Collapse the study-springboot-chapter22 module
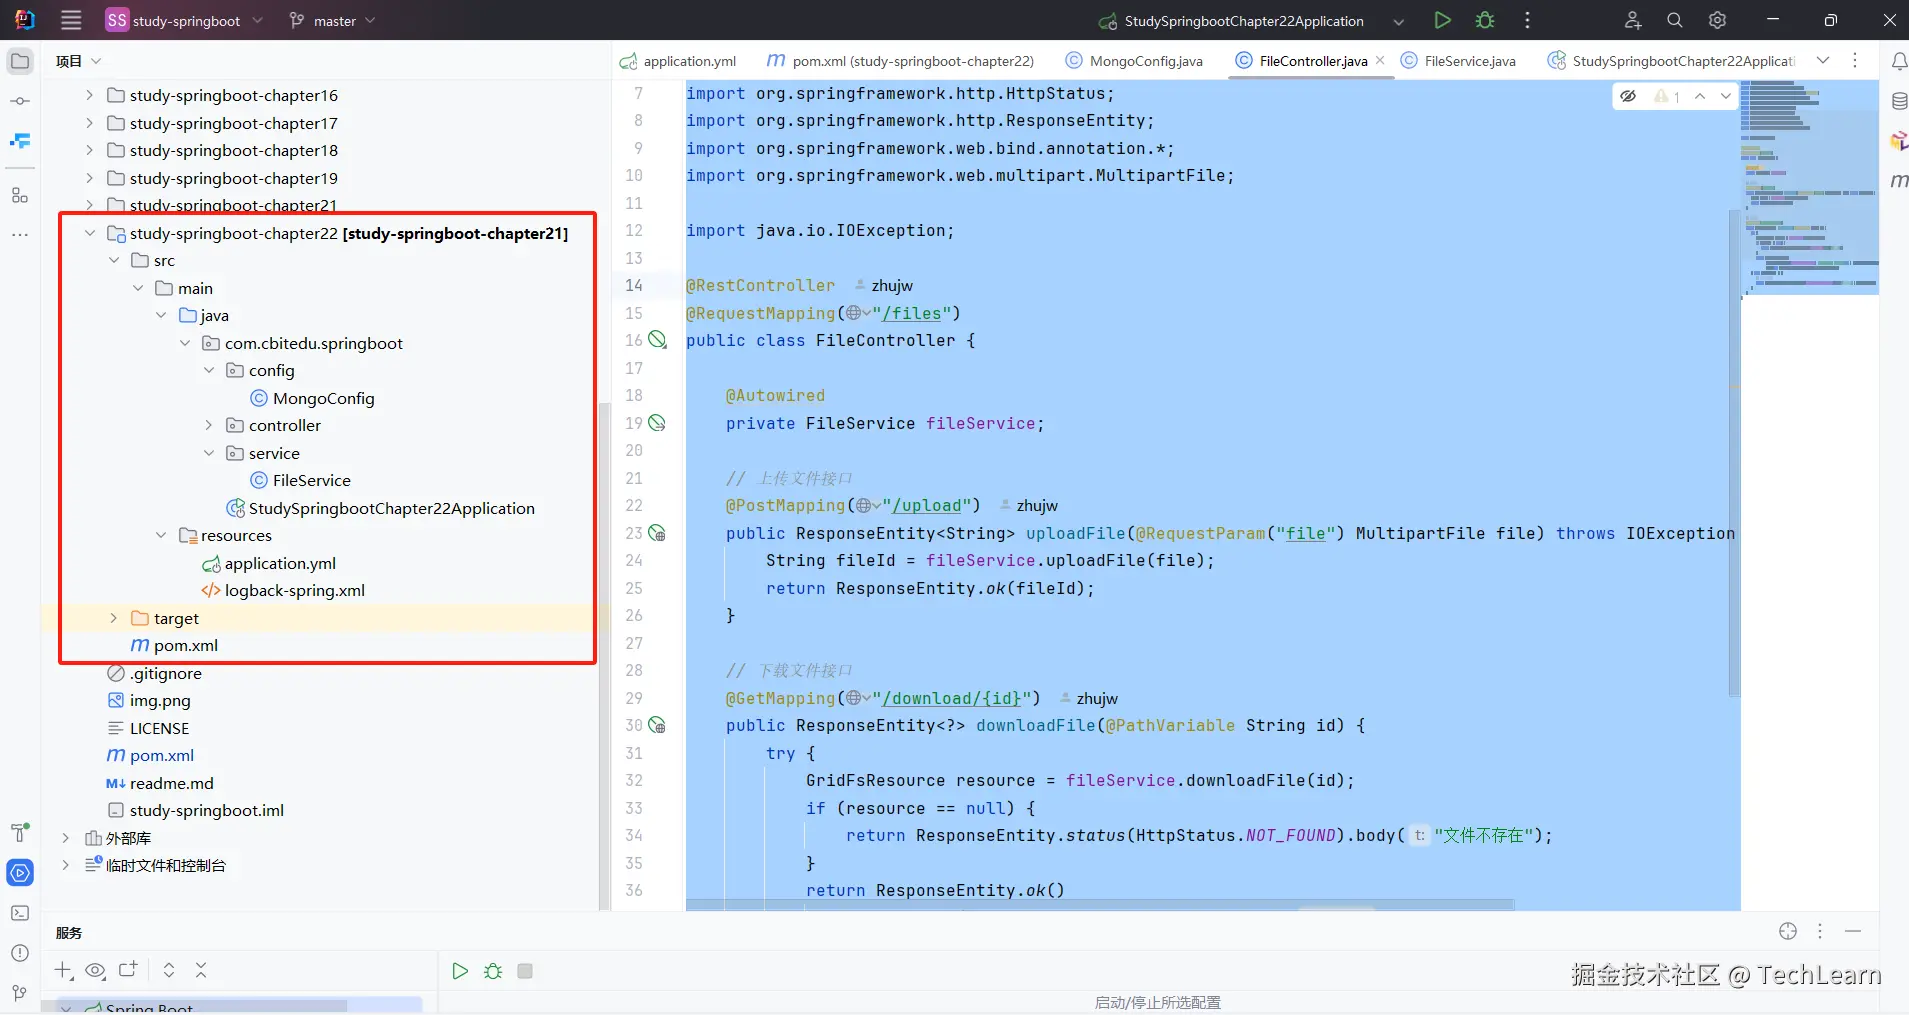The height and width of the screenshot is (1015, 1909). pos(90,233)
